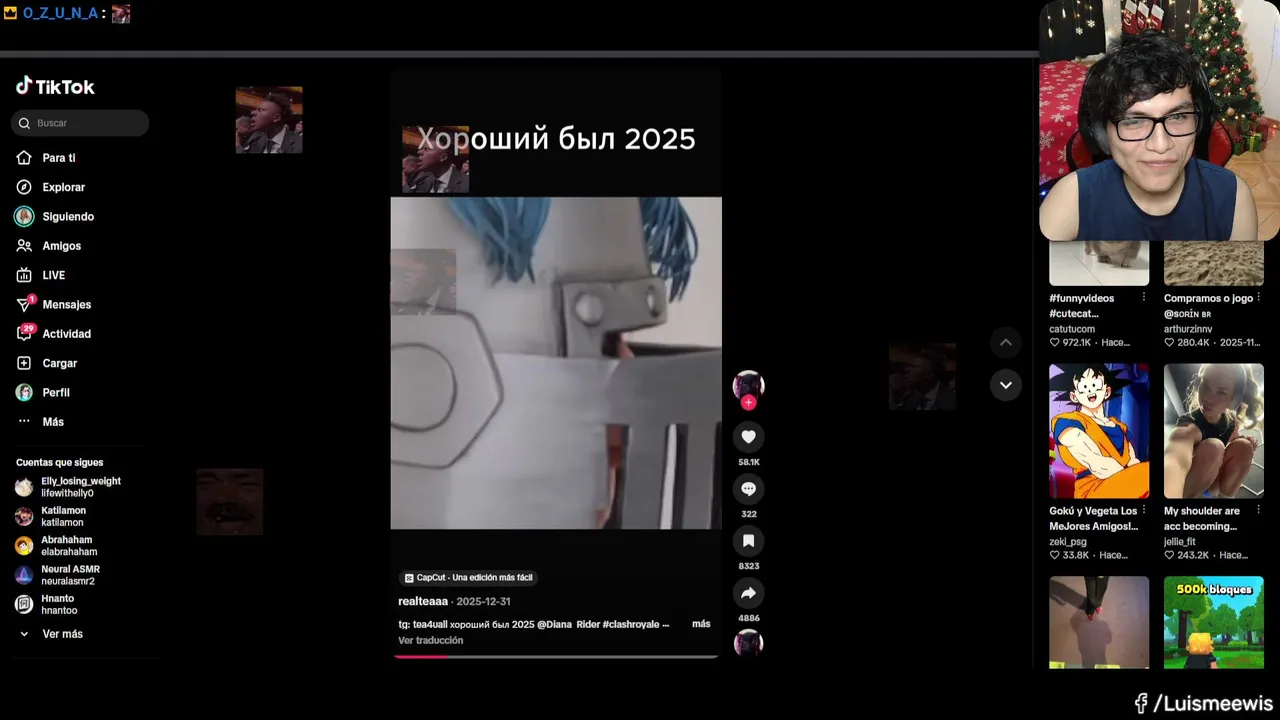Open the Hnanto account
Image resolution: width=1280 pixels, height=720 pixels.
[x=46, y=604]
